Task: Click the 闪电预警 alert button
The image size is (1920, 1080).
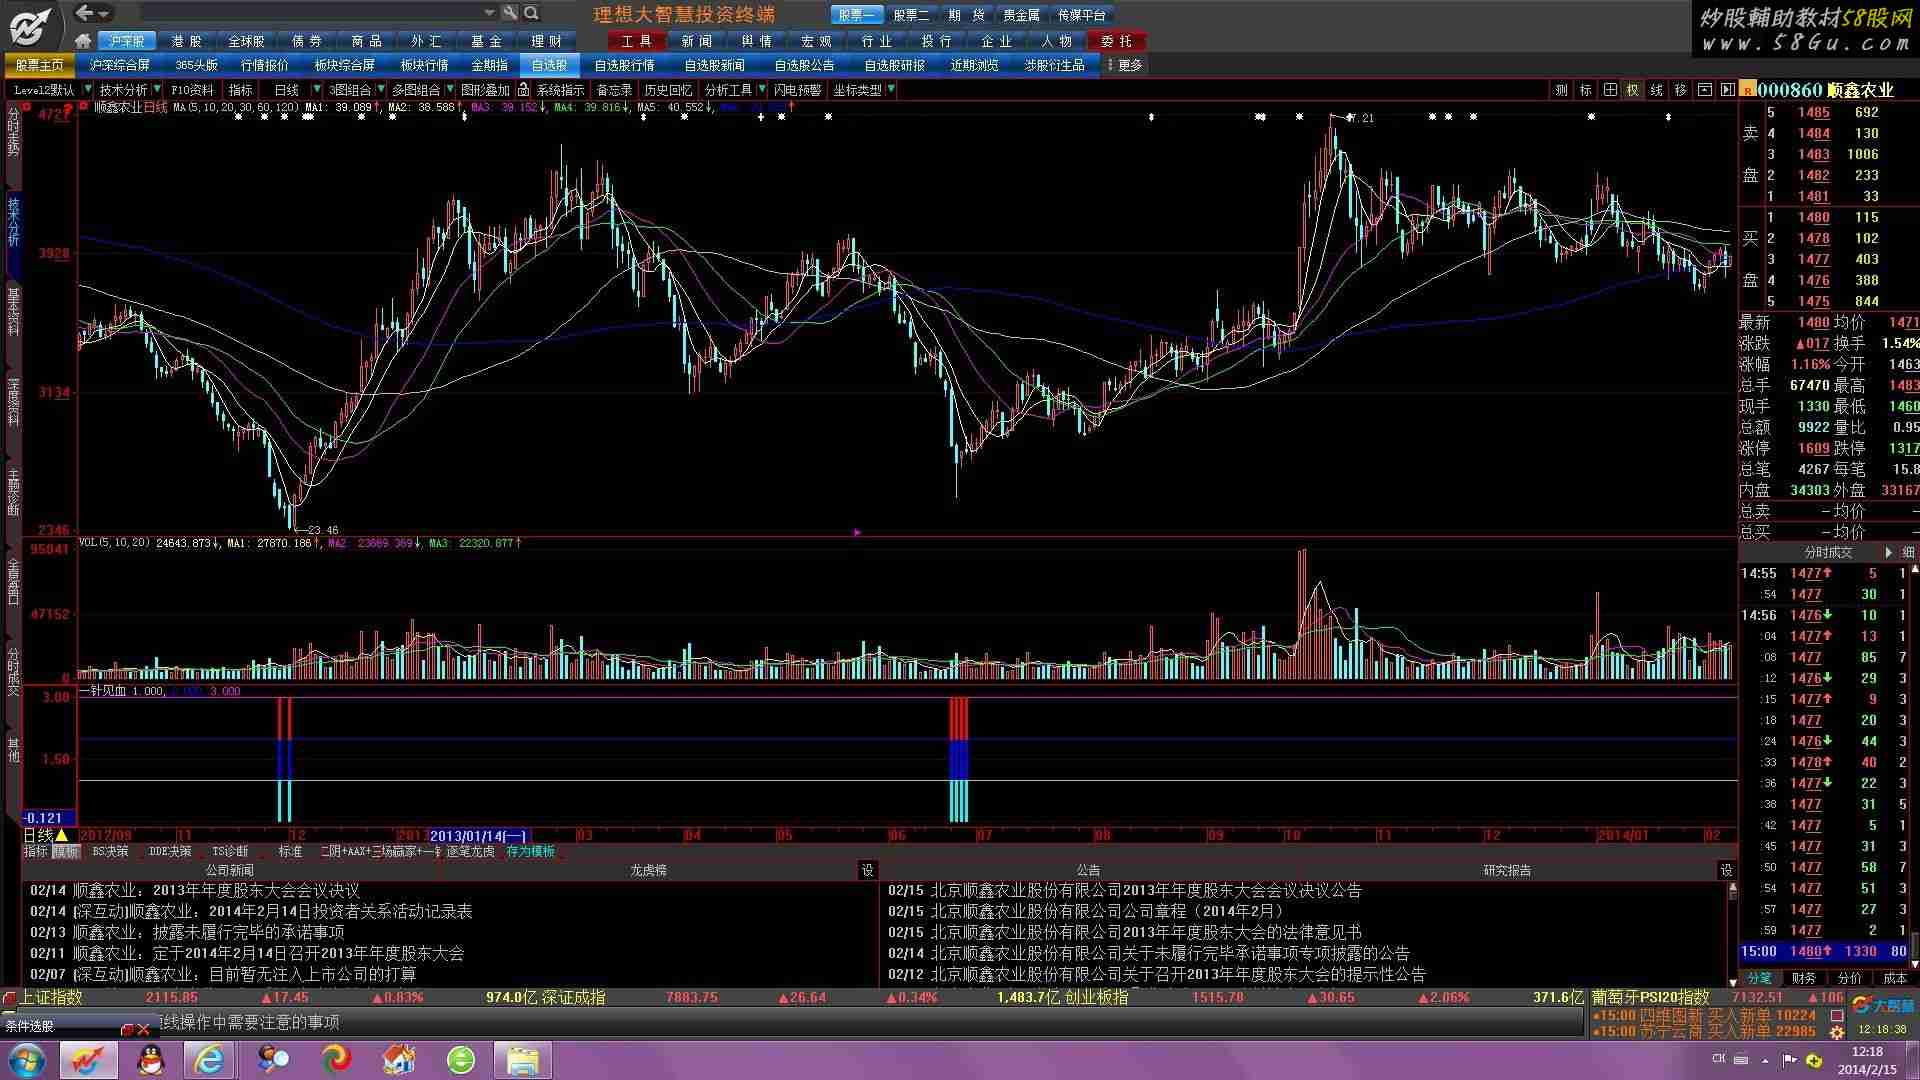Action: coord(797,90)
